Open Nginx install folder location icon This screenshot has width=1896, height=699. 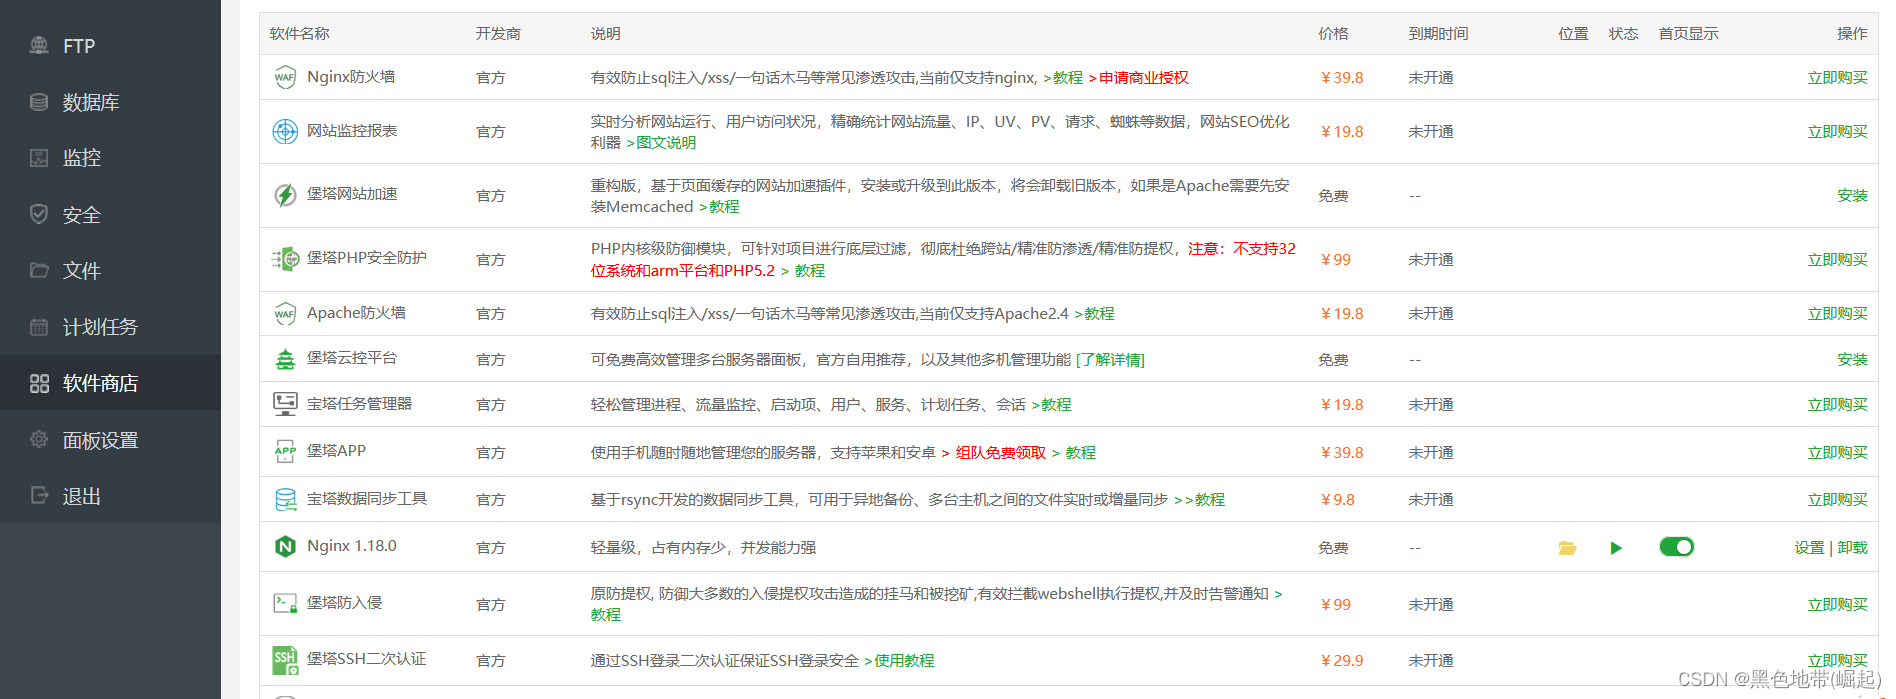click(1567, 548)
